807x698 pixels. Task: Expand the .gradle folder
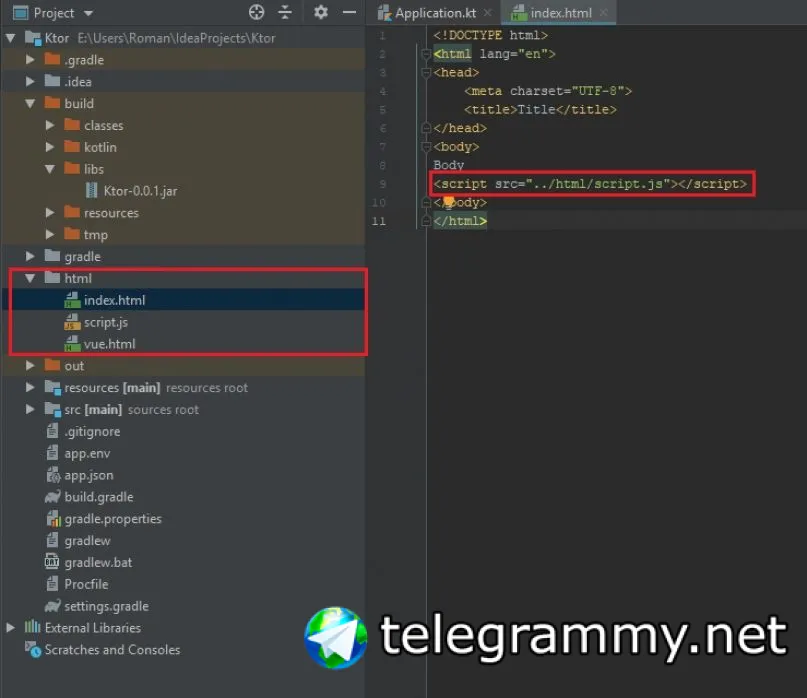click(30, 60)
